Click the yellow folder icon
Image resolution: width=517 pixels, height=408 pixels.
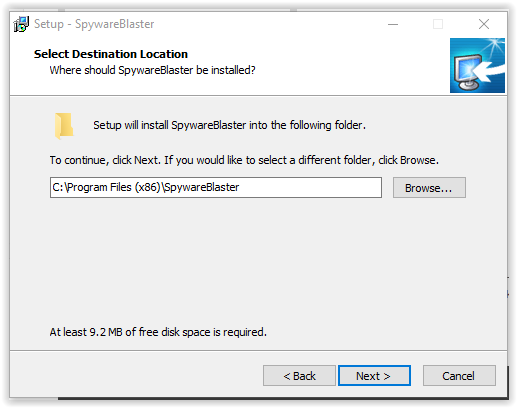(x=64, y=126)
